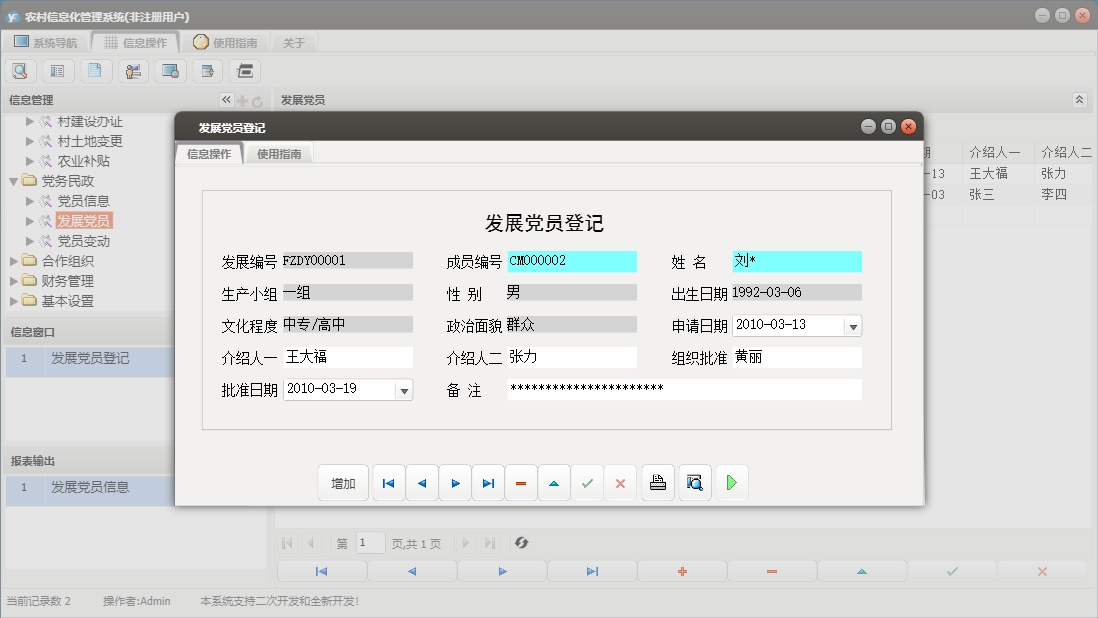1098x618 pixels.
Task: Cancel editing with the red X icon
Action: coord(620,482)
